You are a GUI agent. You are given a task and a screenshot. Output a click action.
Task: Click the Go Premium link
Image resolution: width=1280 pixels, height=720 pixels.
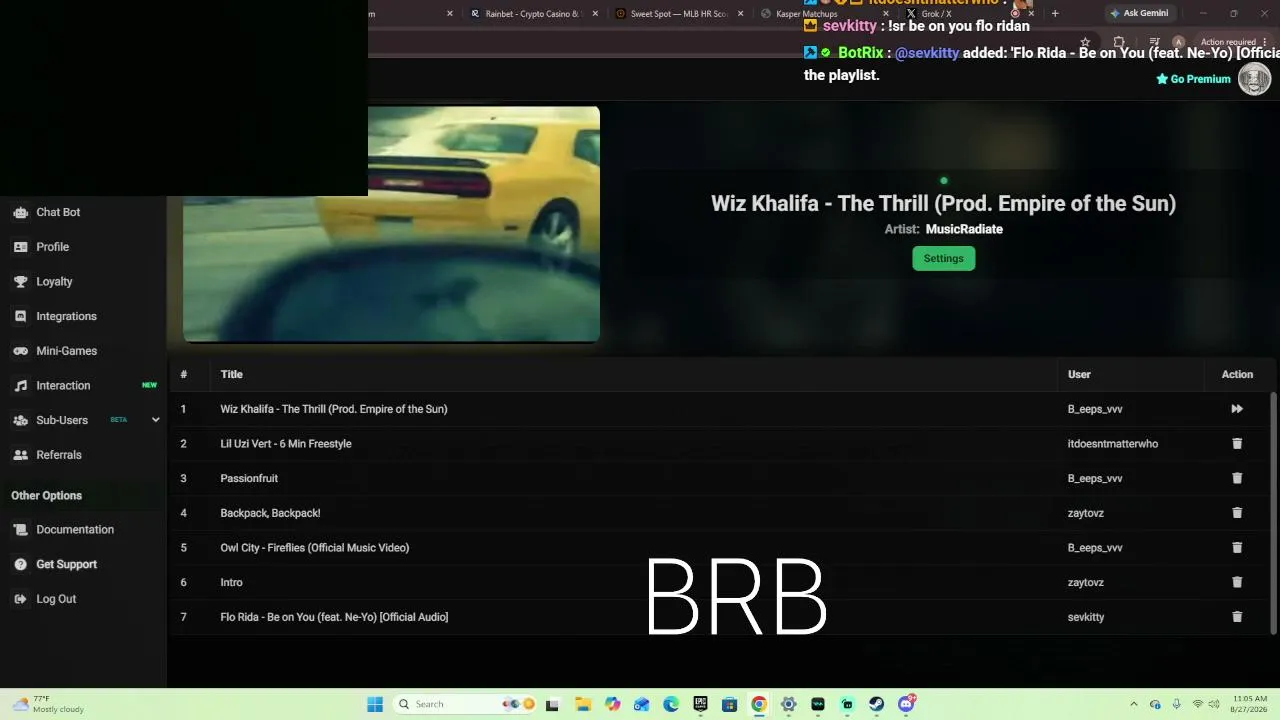pos(1193,79)
